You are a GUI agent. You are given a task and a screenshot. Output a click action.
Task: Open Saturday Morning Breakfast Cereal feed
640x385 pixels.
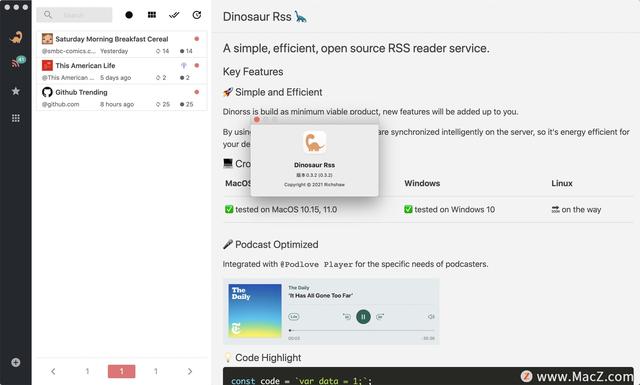(x=122, y=44)
